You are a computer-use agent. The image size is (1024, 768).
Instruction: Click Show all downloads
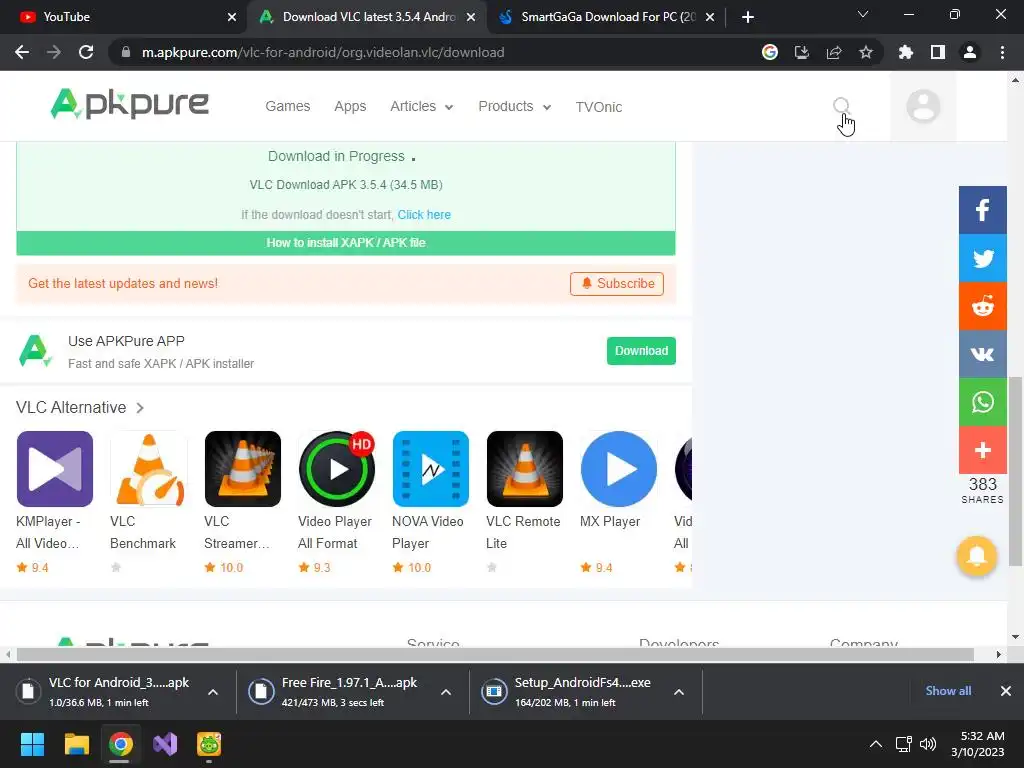(948, 691)
